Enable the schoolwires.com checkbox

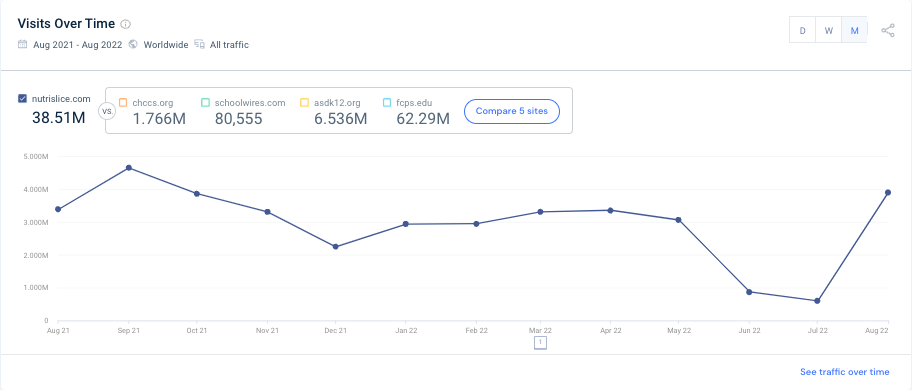click(205, 103)
